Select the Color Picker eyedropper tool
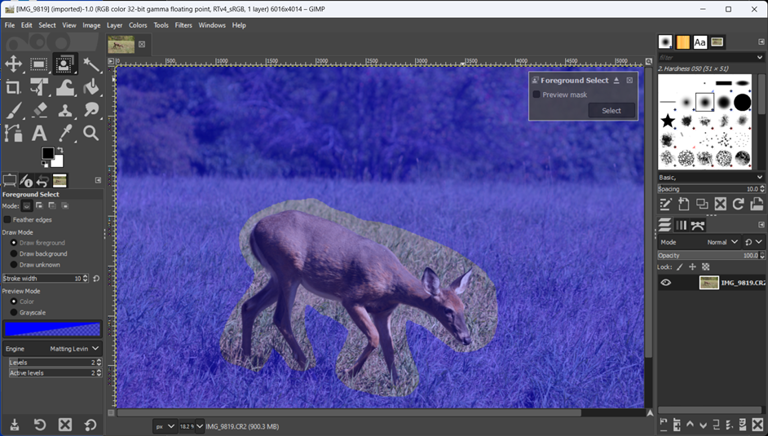This screenshot has height=436, width=768. (x=65, y=133)
